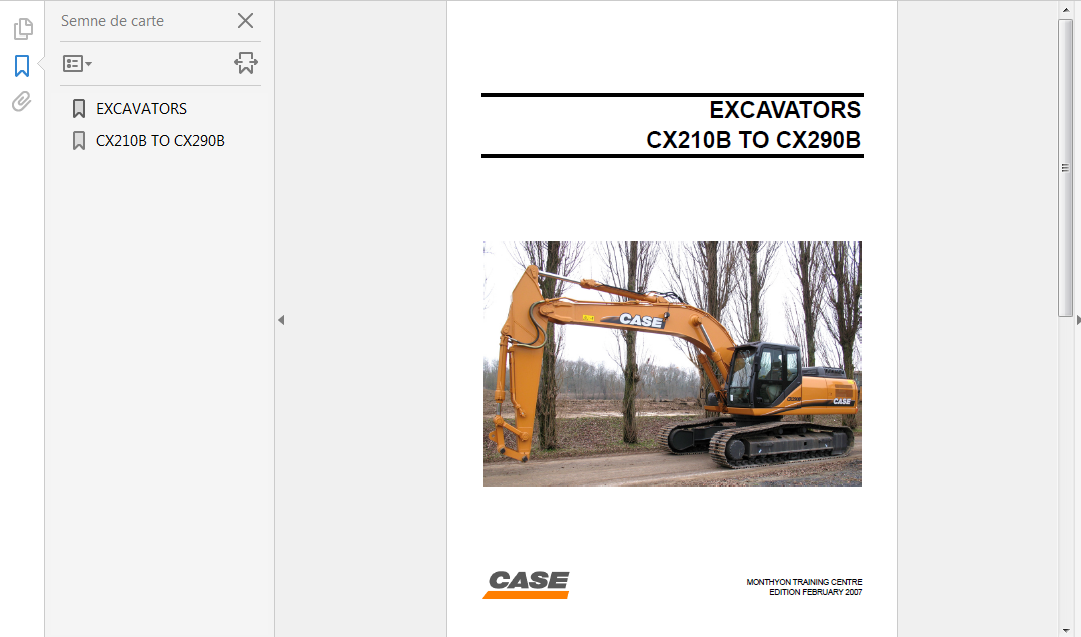This screenshot has height=637, width=1081.
Task: Click the scrollbar down arrow
Action: [1065, 630]
